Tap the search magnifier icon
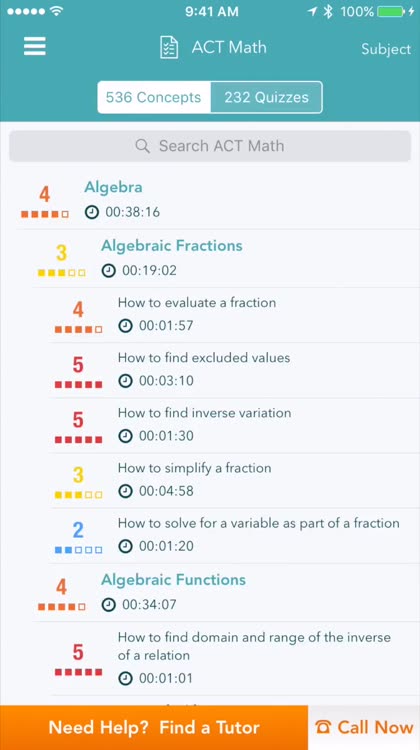Image resolution: width=420 pixels, height=750 pixels. point(142,146)
